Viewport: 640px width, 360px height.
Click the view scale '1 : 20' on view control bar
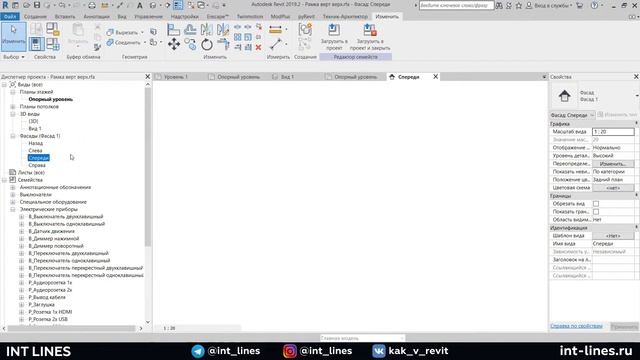pos(169,328)
